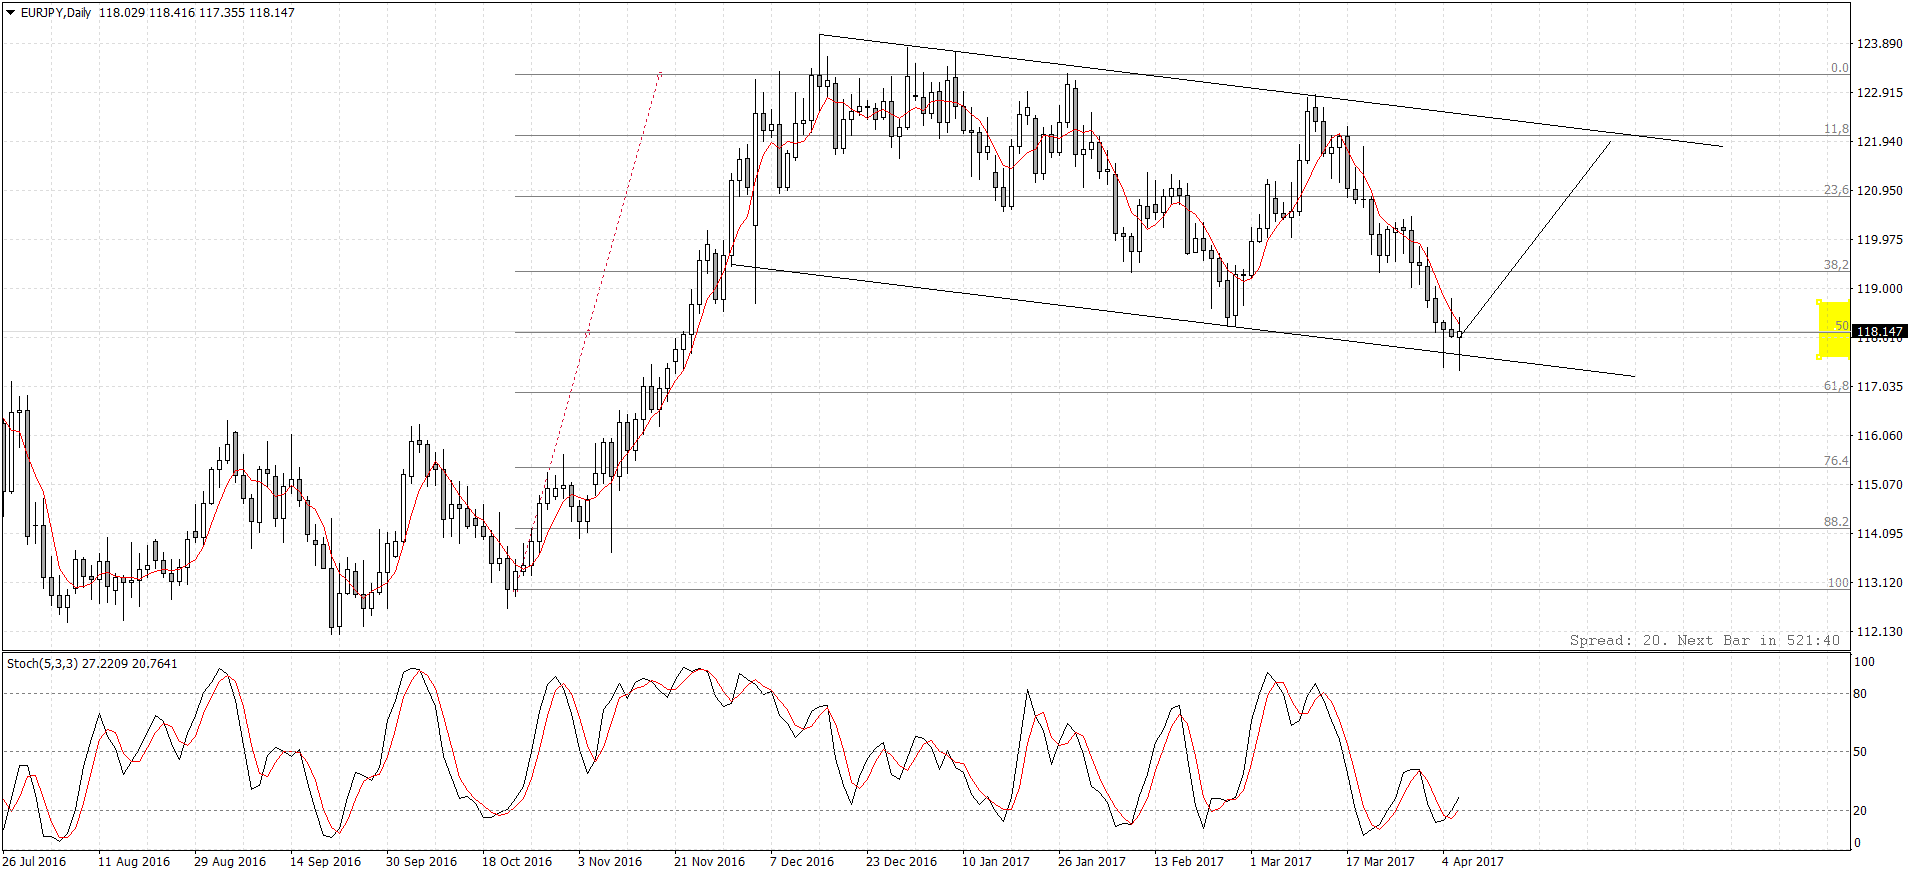Click the 13 Feb 2017 date label
Viewport: 1910px width, 874px height.
coord(1189,862)
